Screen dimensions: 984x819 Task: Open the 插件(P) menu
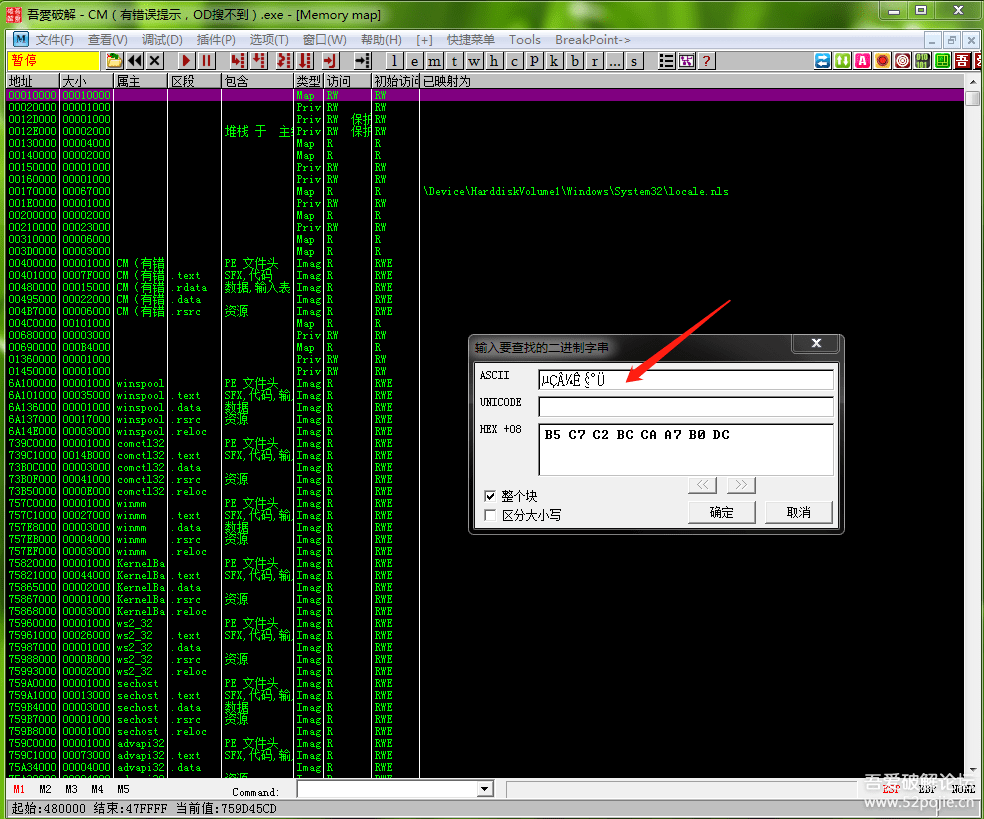point(216,40)
